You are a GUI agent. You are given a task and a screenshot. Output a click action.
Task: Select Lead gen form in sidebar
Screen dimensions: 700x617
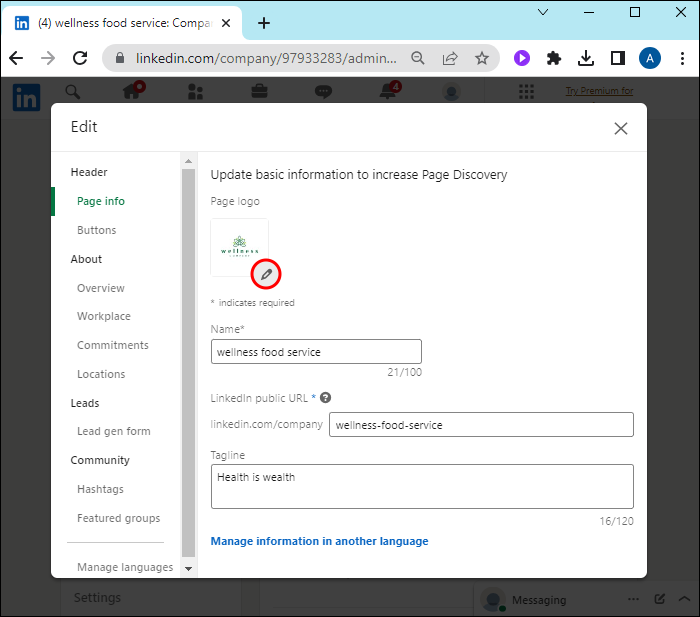point(114,431)
